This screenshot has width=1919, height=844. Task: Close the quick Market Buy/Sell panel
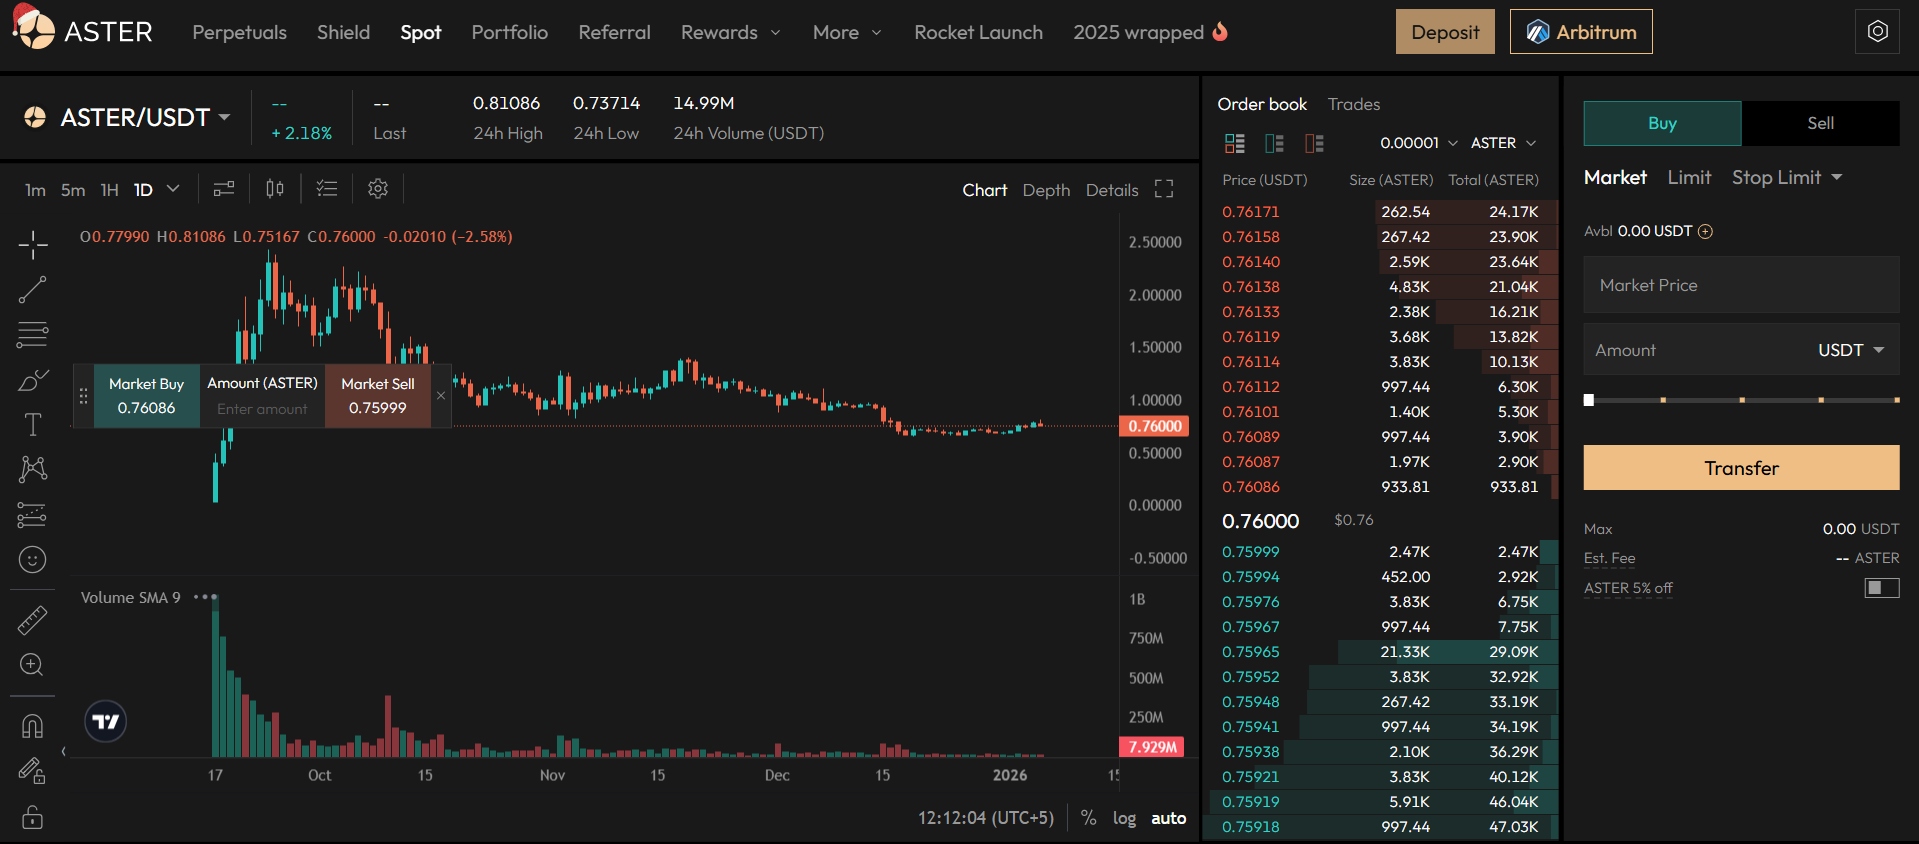tap(441, 396)
